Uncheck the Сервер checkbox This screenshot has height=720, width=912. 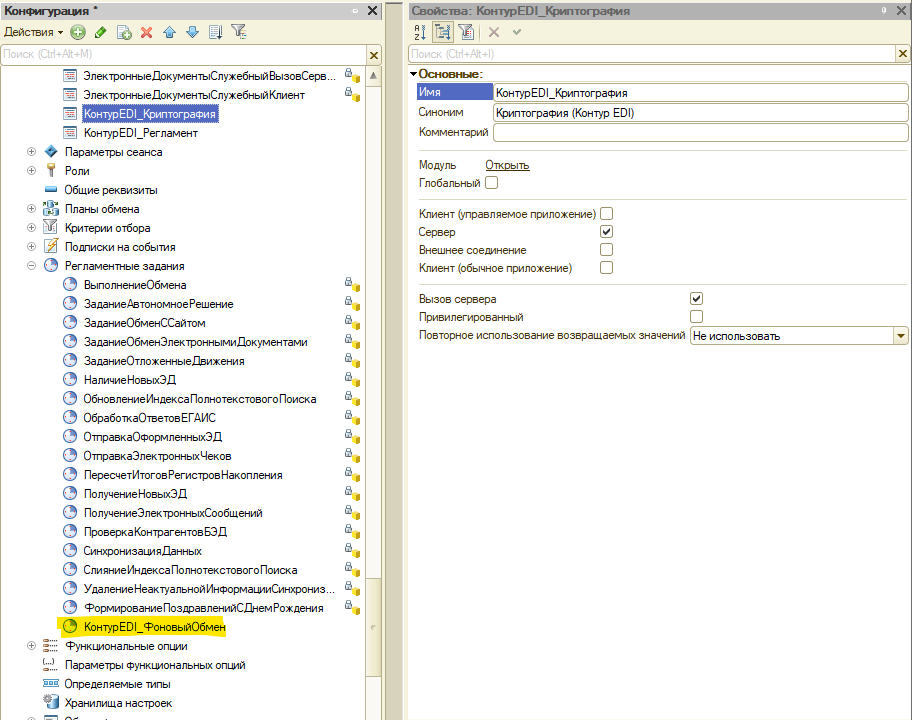click(x=606, y=231)
